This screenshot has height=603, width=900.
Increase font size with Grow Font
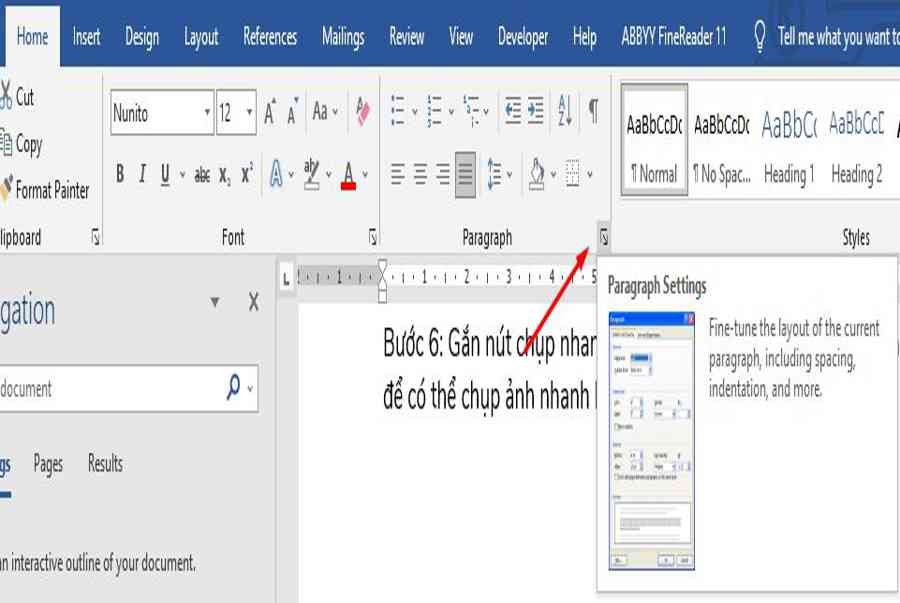(270, 111)
